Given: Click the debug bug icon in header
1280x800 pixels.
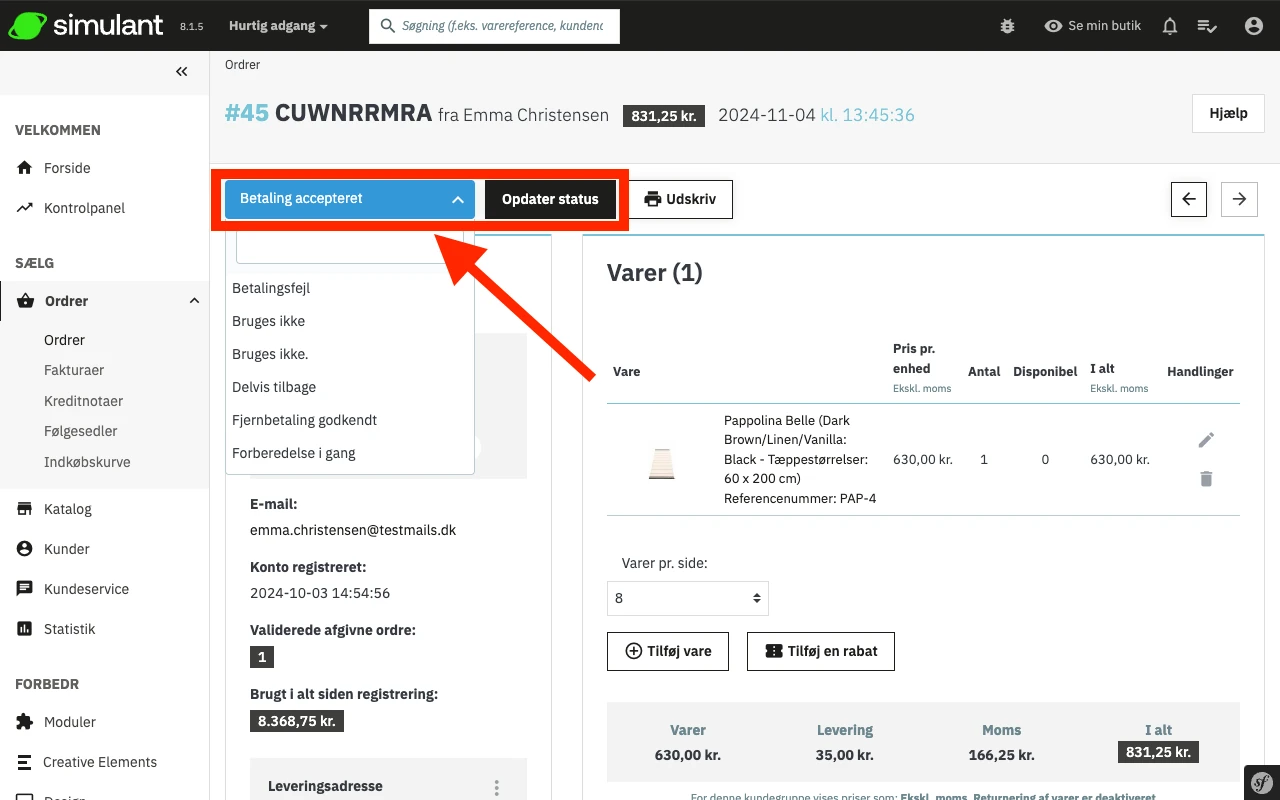Looking at the screenshot, I should tap(1007, 26).
